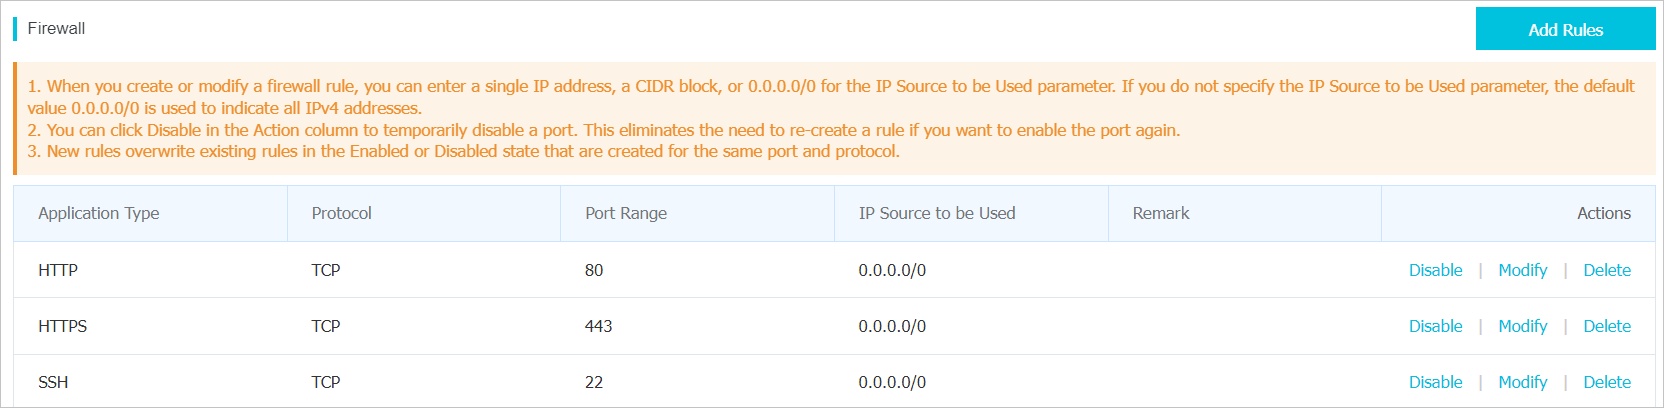1664x408 pixels.
Task: Delete the HTTP firewall rule
Action: [1607, 270]
